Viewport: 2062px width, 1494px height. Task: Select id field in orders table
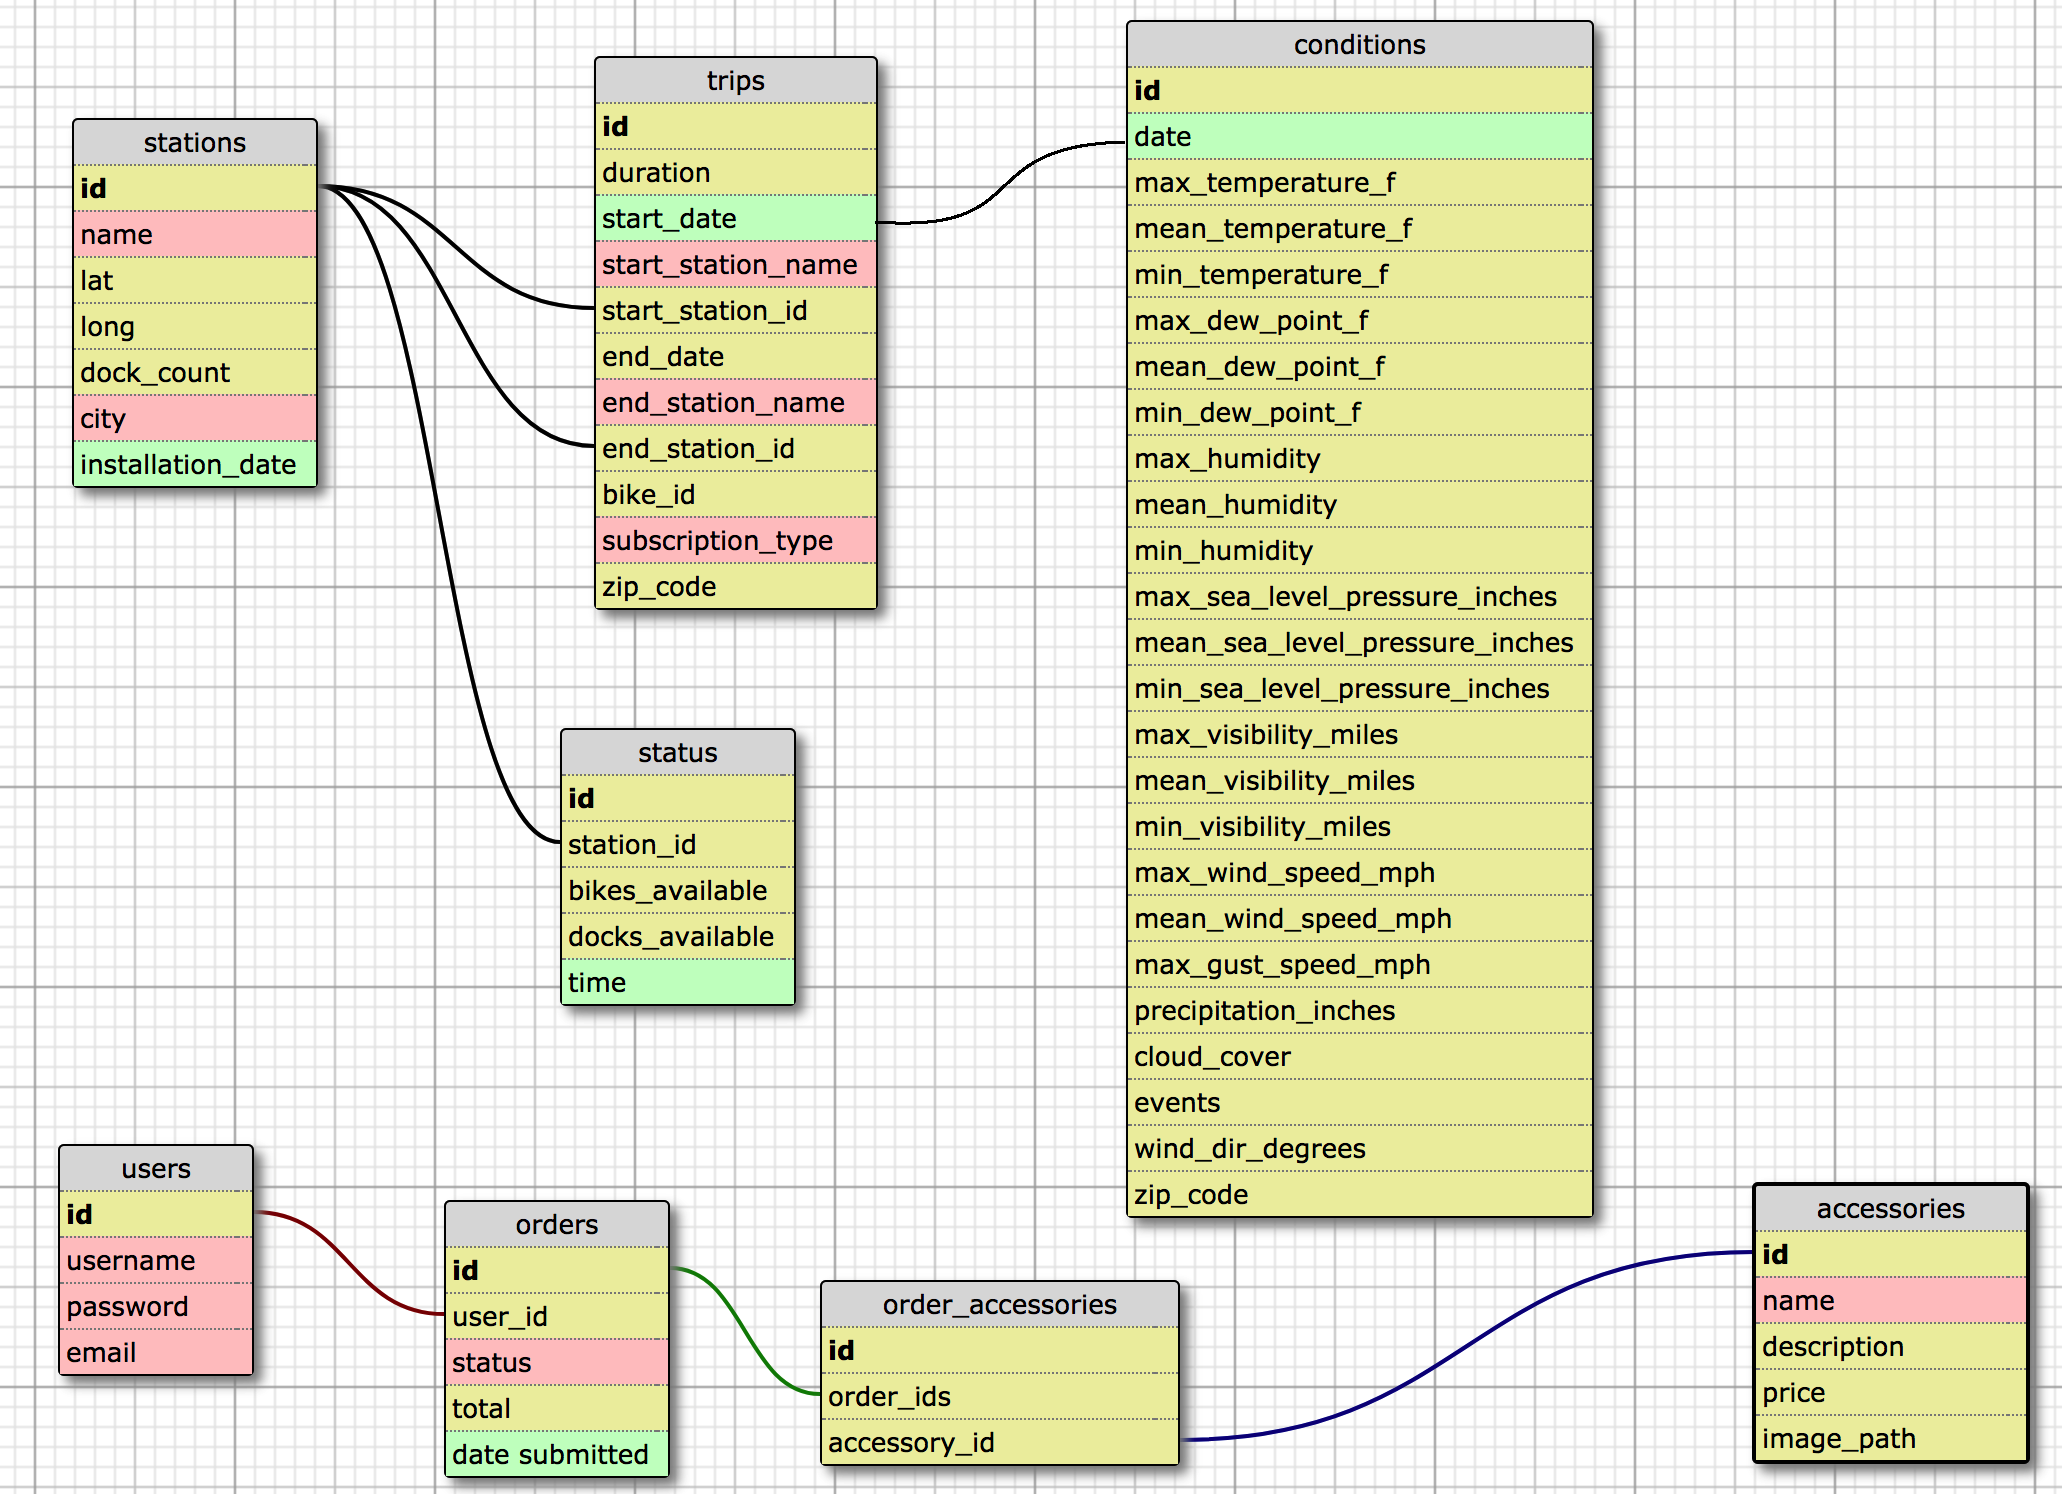tap(557, 1270)
